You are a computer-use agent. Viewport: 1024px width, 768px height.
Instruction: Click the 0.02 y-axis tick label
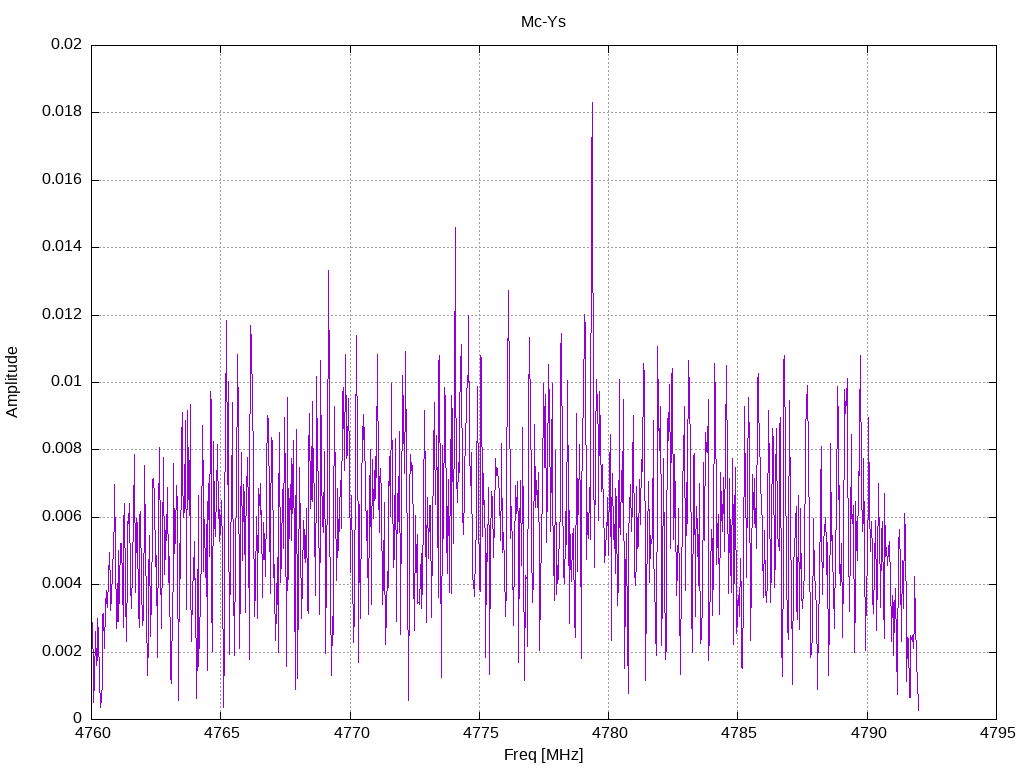(67, 44)
